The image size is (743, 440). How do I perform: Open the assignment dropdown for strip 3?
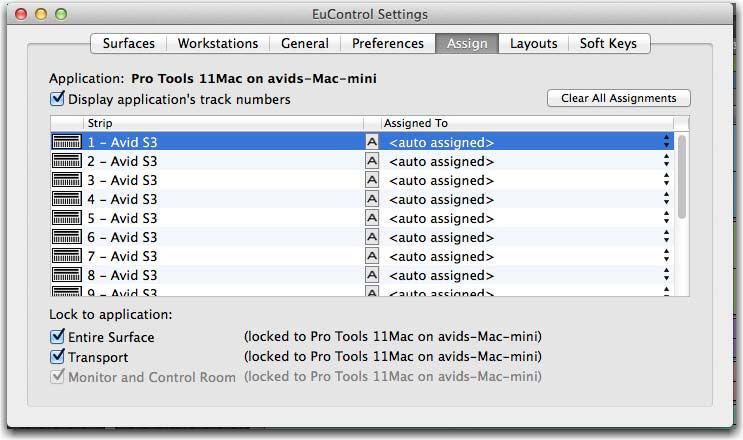[666, 180]
